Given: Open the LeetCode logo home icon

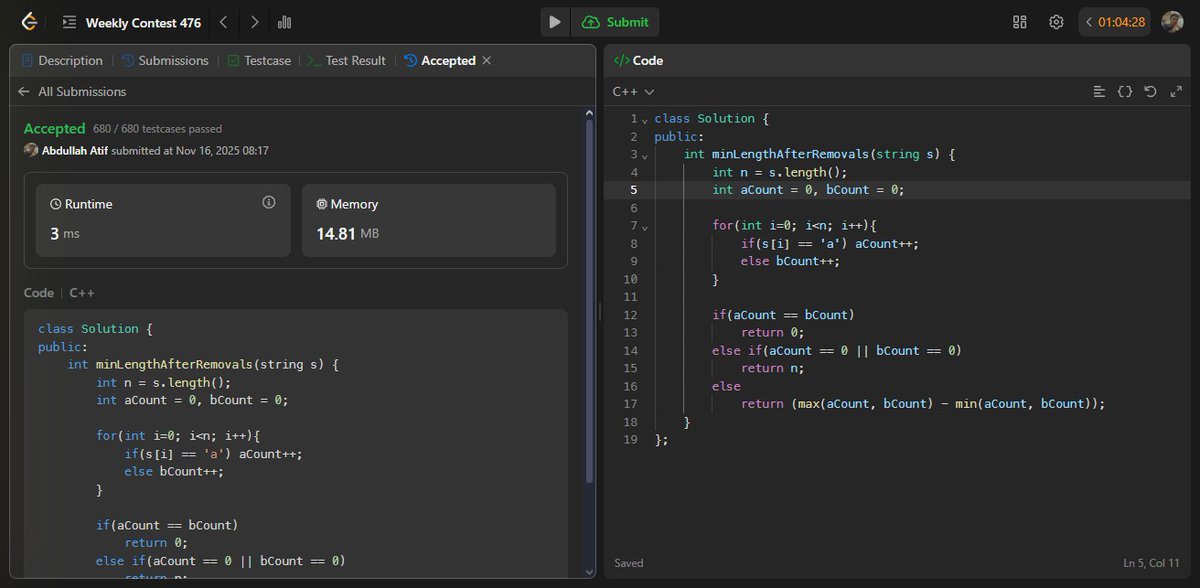Looking at the screenshot, I should pyautogui.click(x=29, y=22).
